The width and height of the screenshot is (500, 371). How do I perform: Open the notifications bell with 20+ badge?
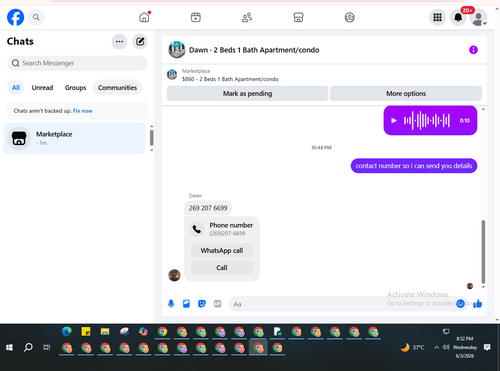pyautogui.click(x=458, y=17)
